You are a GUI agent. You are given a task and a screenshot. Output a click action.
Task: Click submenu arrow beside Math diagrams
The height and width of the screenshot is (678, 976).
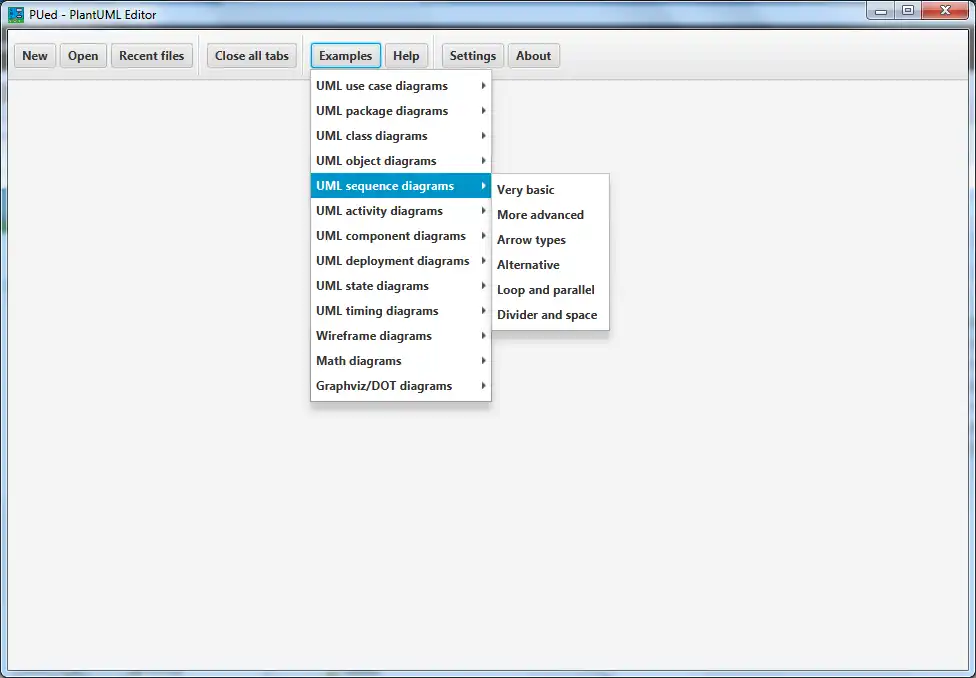pyautogui.click(x=484, y=360)
